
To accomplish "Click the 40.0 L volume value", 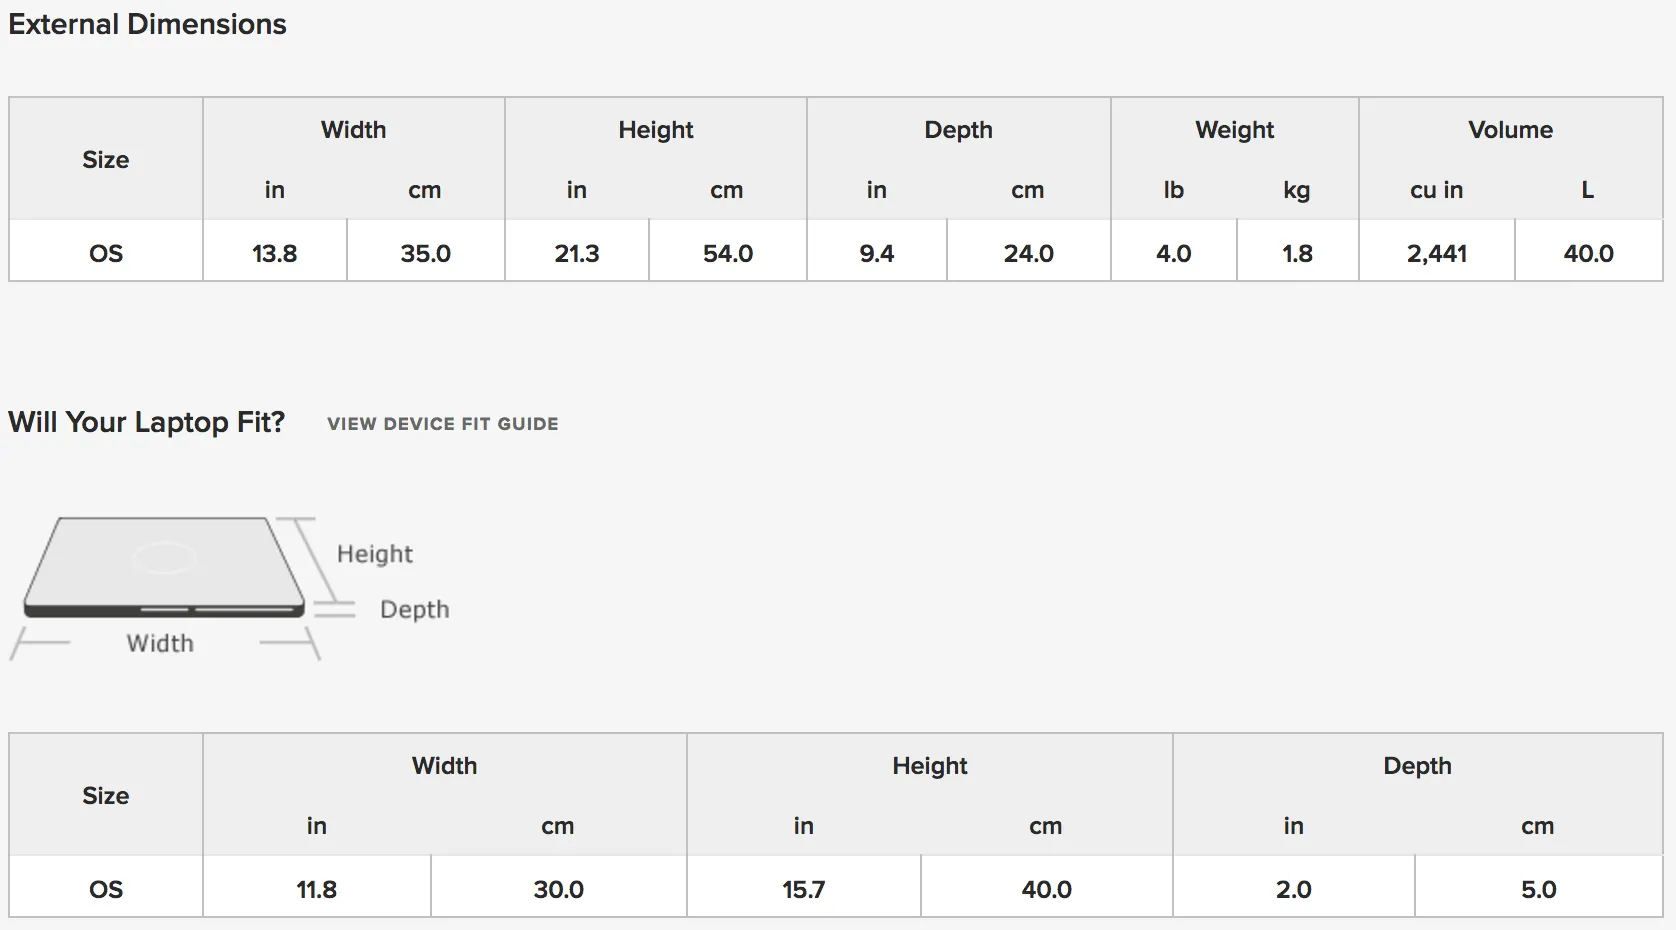I will 1589,253.
